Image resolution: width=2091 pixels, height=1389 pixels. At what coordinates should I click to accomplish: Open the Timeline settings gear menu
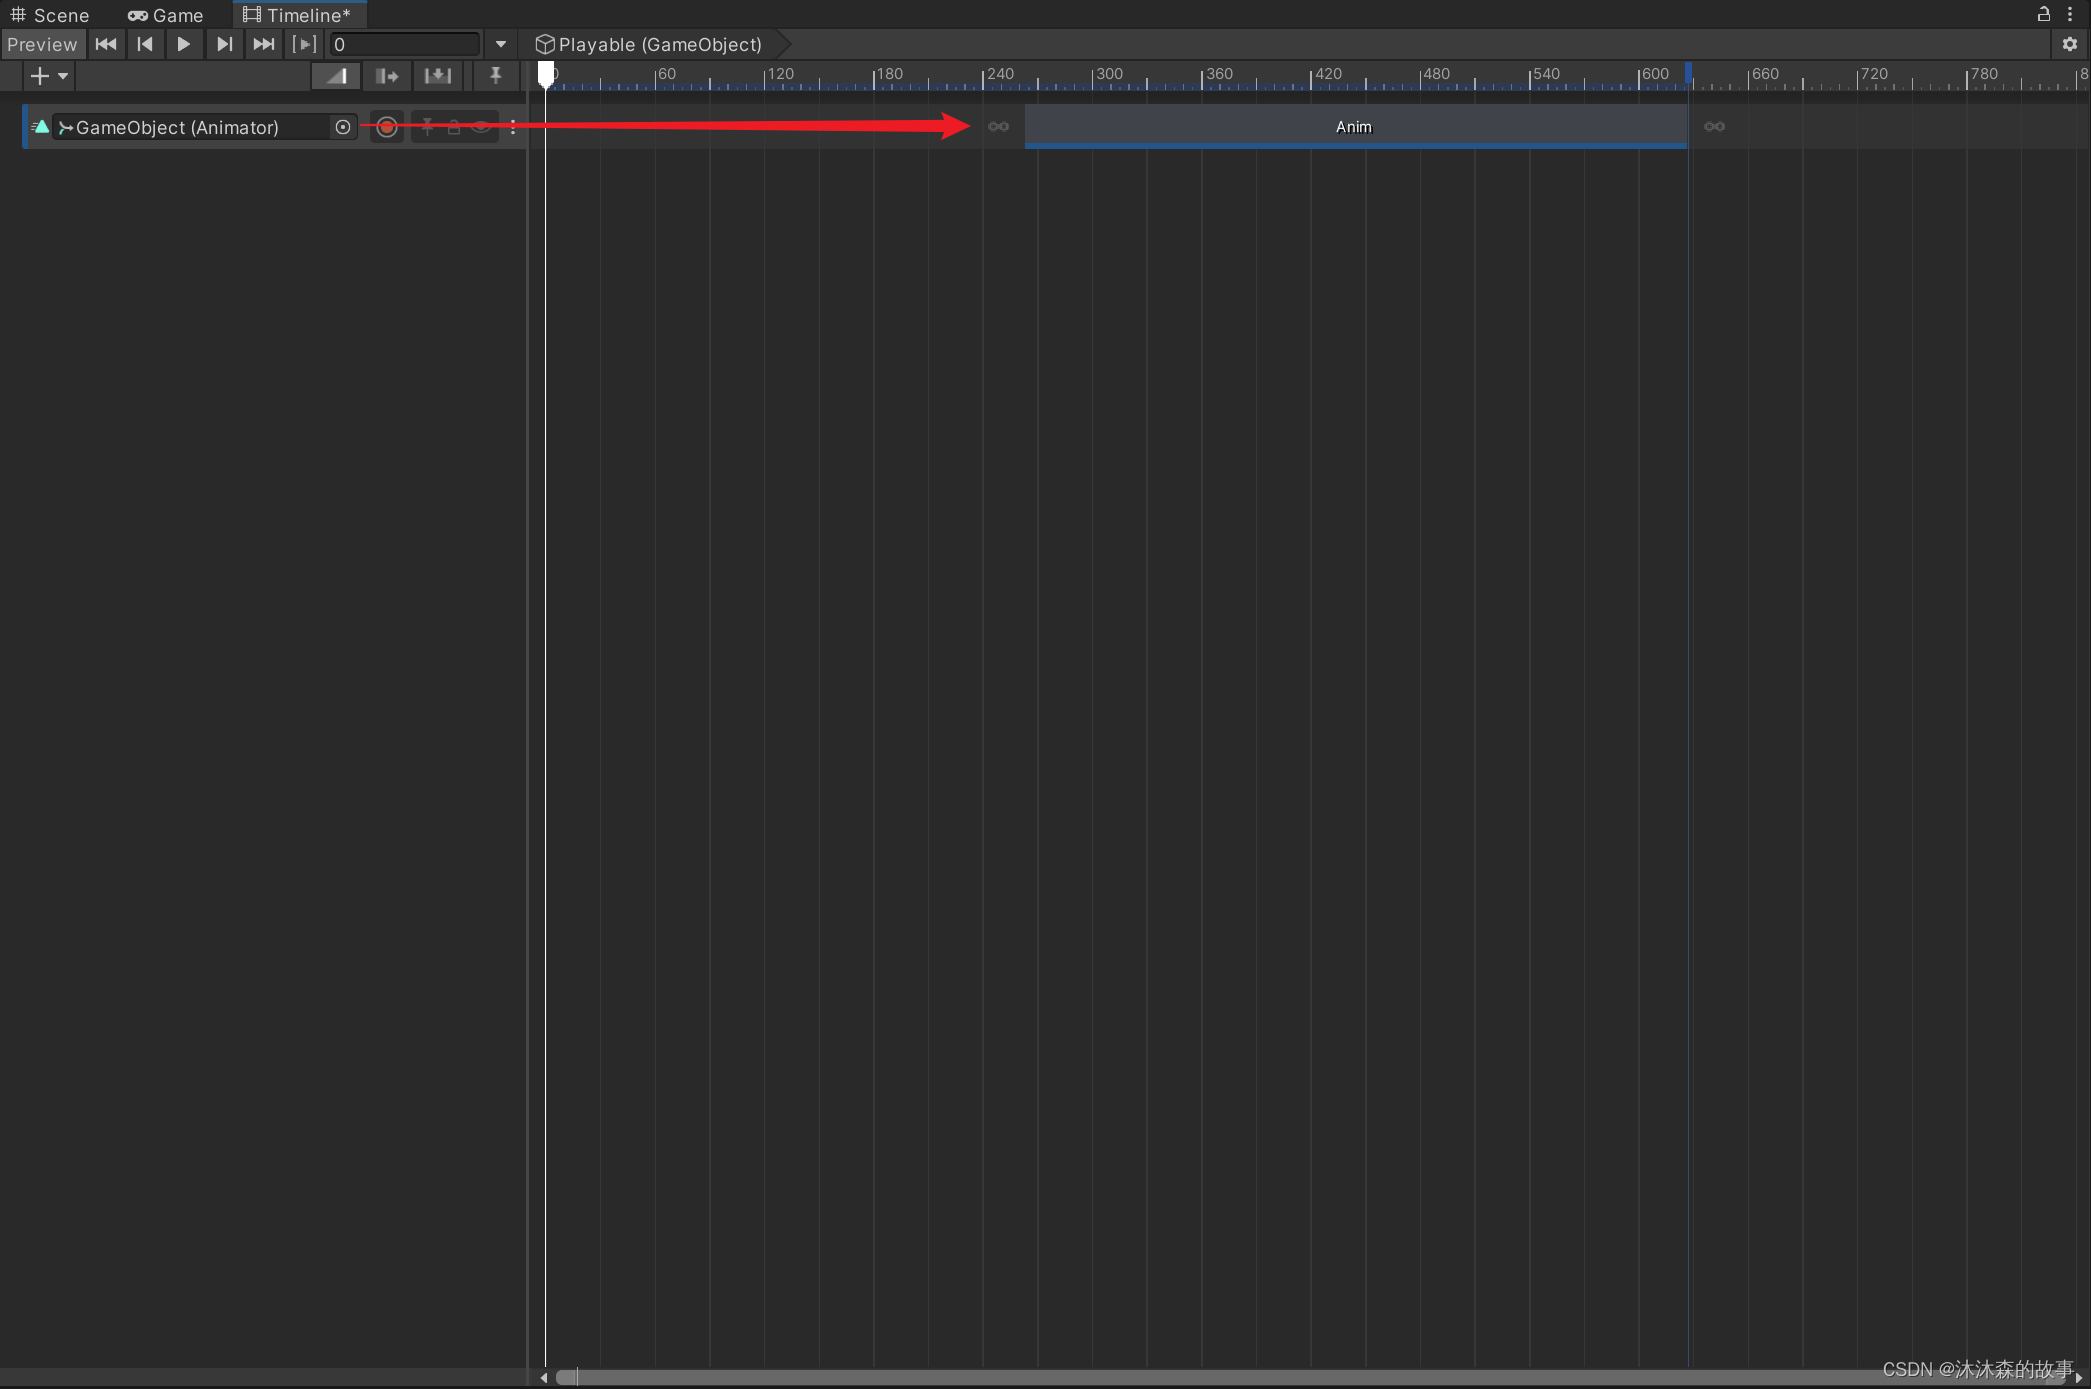tap(2069, 44)
